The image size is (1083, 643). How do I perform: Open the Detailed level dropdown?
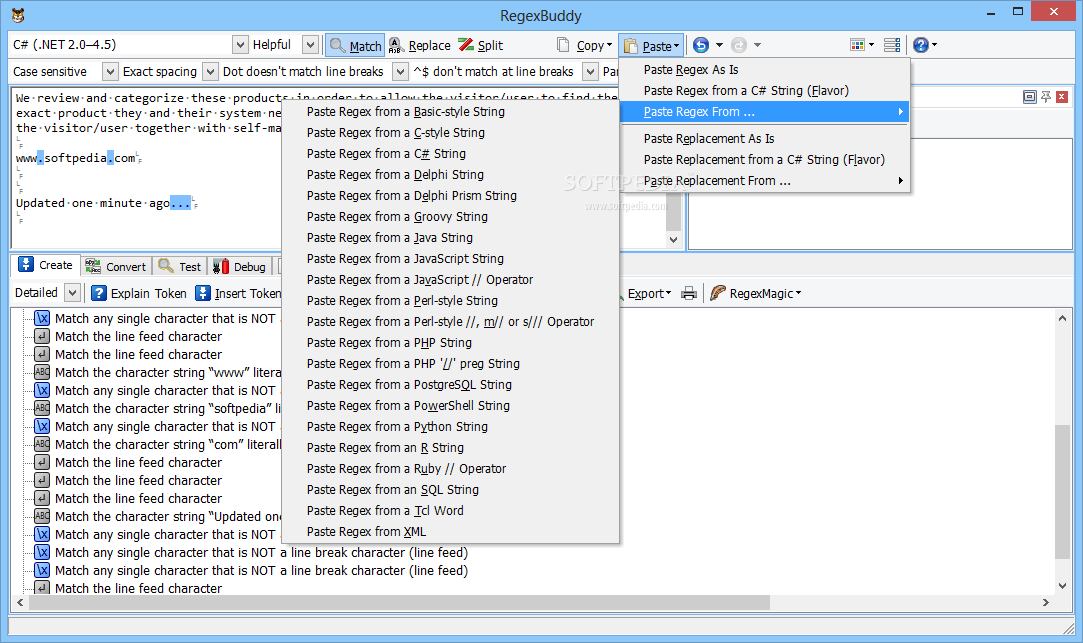pos(73,293)
